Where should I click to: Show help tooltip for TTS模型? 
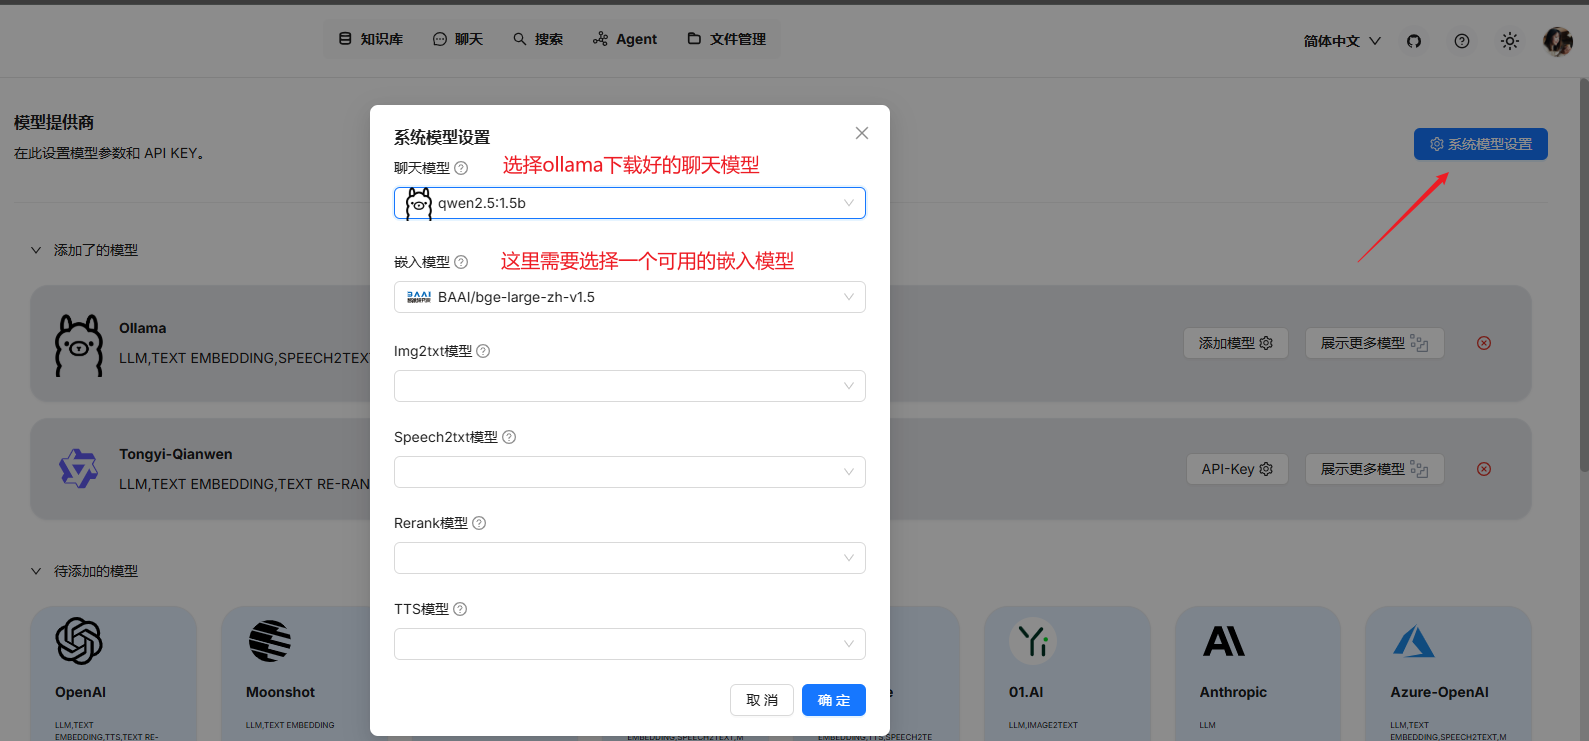460,609
